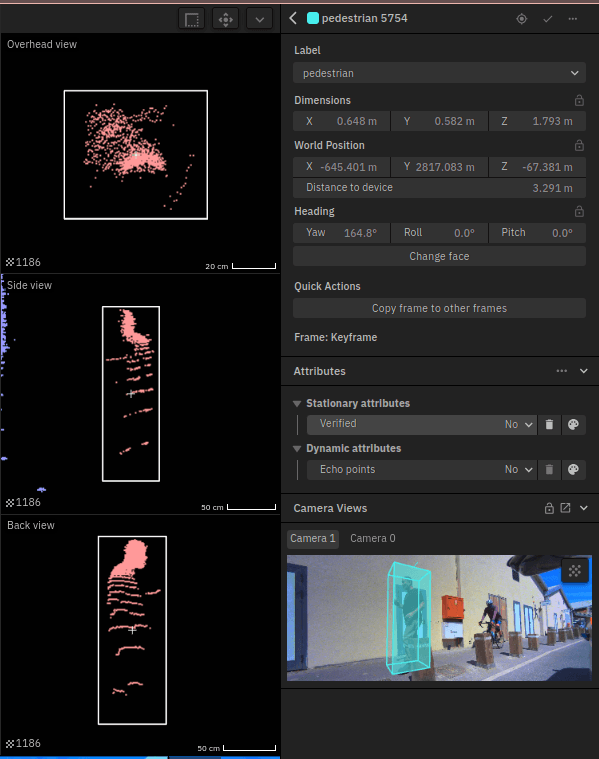Click the Change face button
599x759 pixels.
coord(439,256)
